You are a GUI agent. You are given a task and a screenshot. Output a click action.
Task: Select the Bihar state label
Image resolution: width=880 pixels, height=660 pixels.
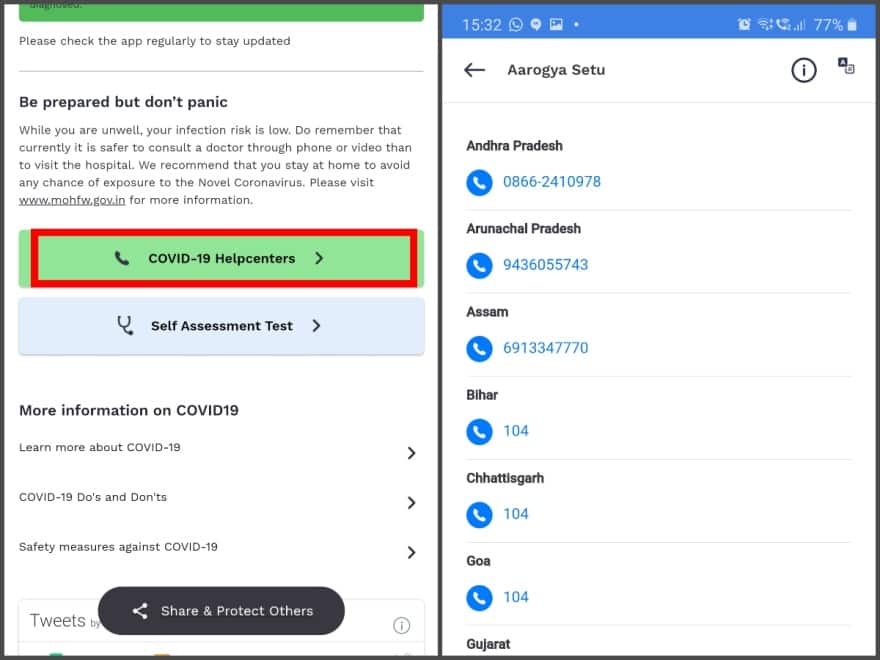tap(482, 395)
